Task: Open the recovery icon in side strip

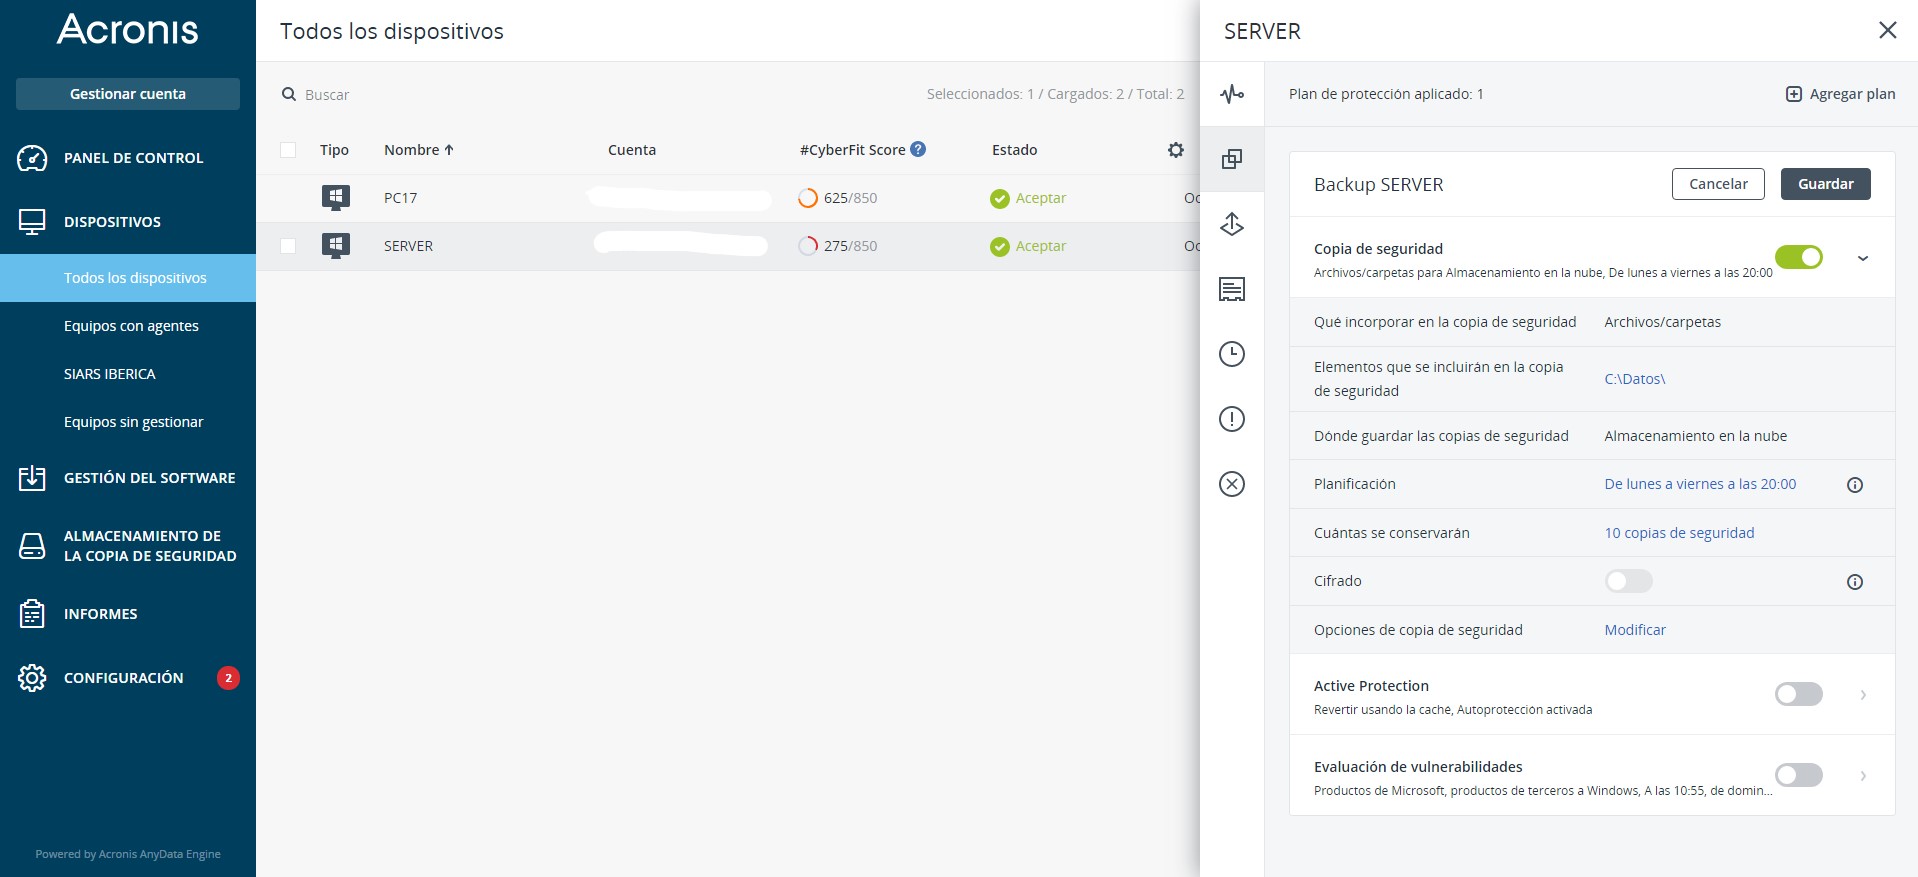Action: pos(1232,224)
